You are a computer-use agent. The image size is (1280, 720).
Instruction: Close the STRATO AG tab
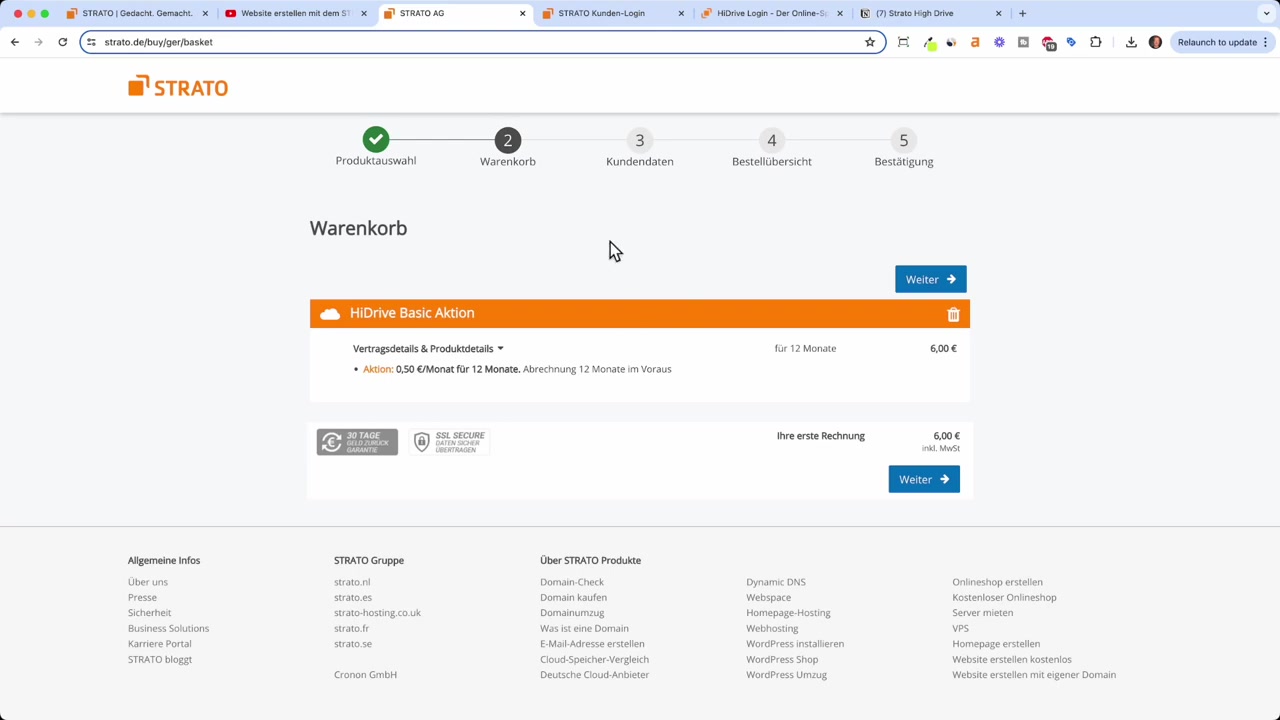click(522, 13)
